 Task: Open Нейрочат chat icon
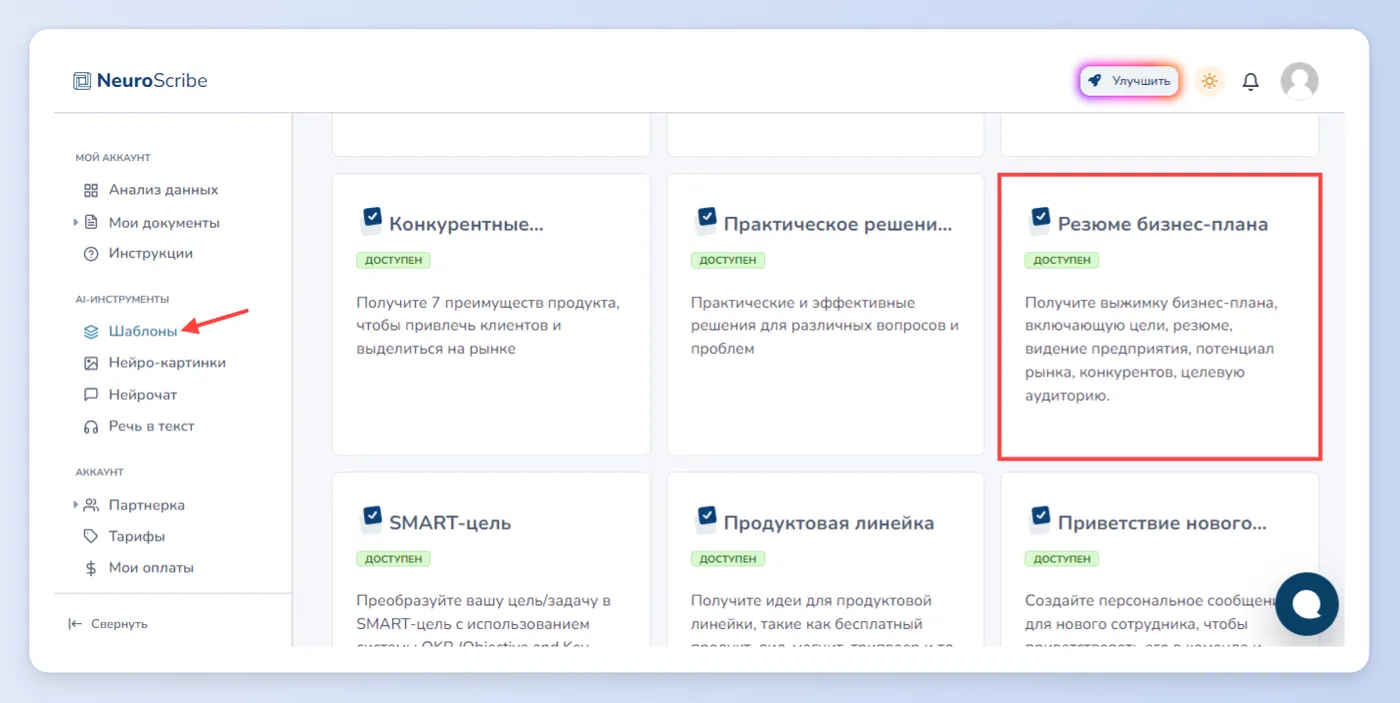tap(91, 395)
